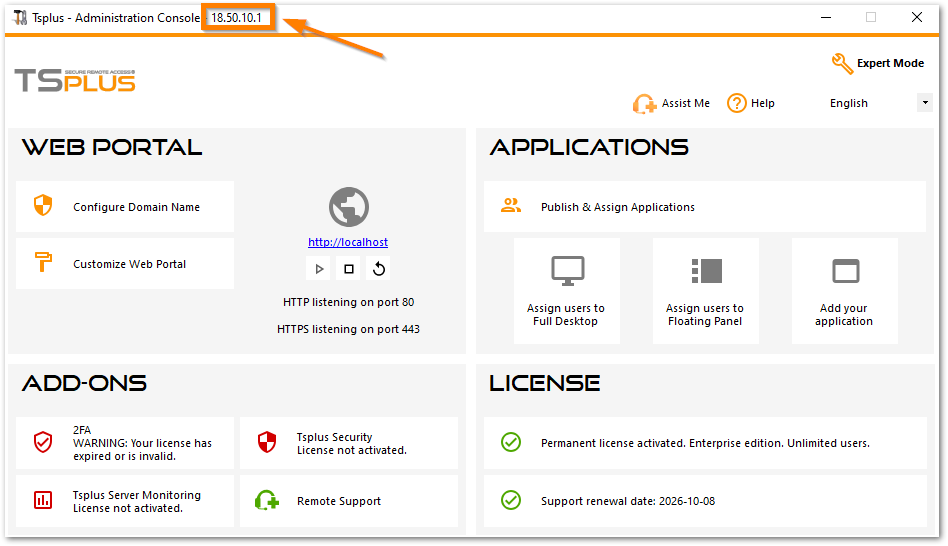Open Configure Domain Name

pyautogui.click(x=125, y=207)
